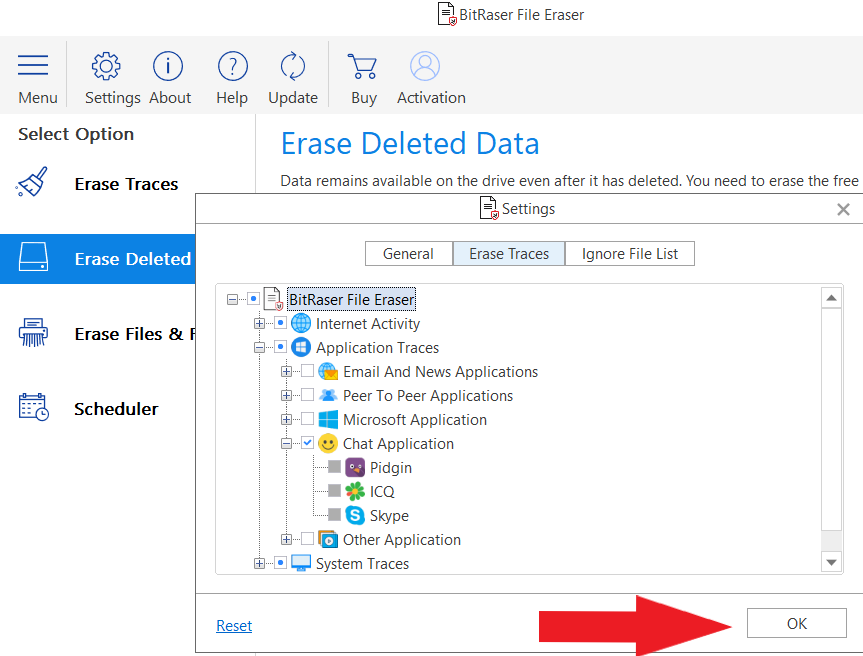Select the Internet Activity tree label
The height and width of the screenshot is (656, 863).
368,324
